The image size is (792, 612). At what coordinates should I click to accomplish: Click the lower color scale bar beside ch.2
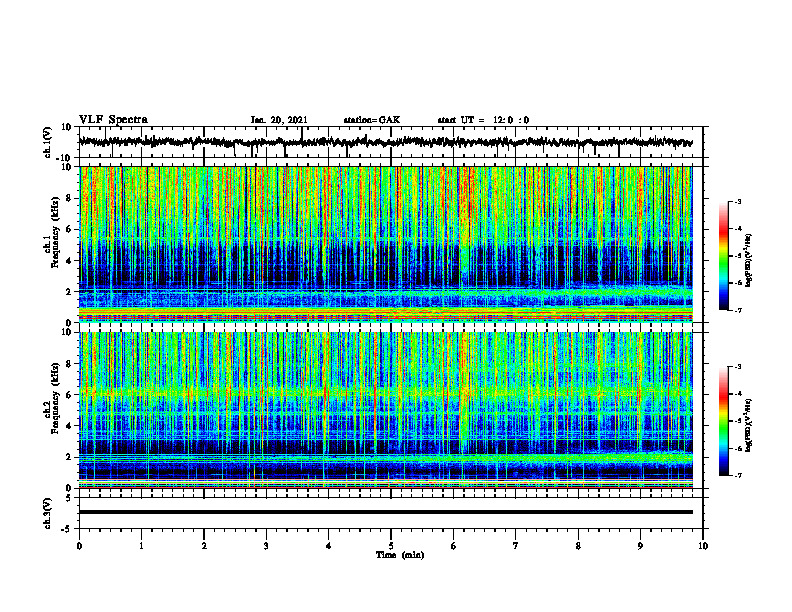[723, 421]
